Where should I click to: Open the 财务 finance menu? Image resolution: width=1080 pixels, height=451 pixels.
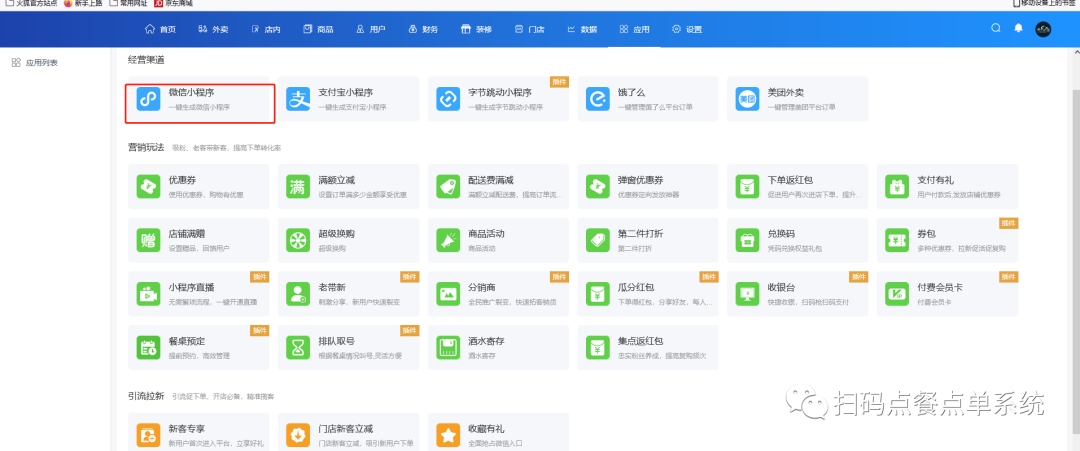click(x=423, y=29)
